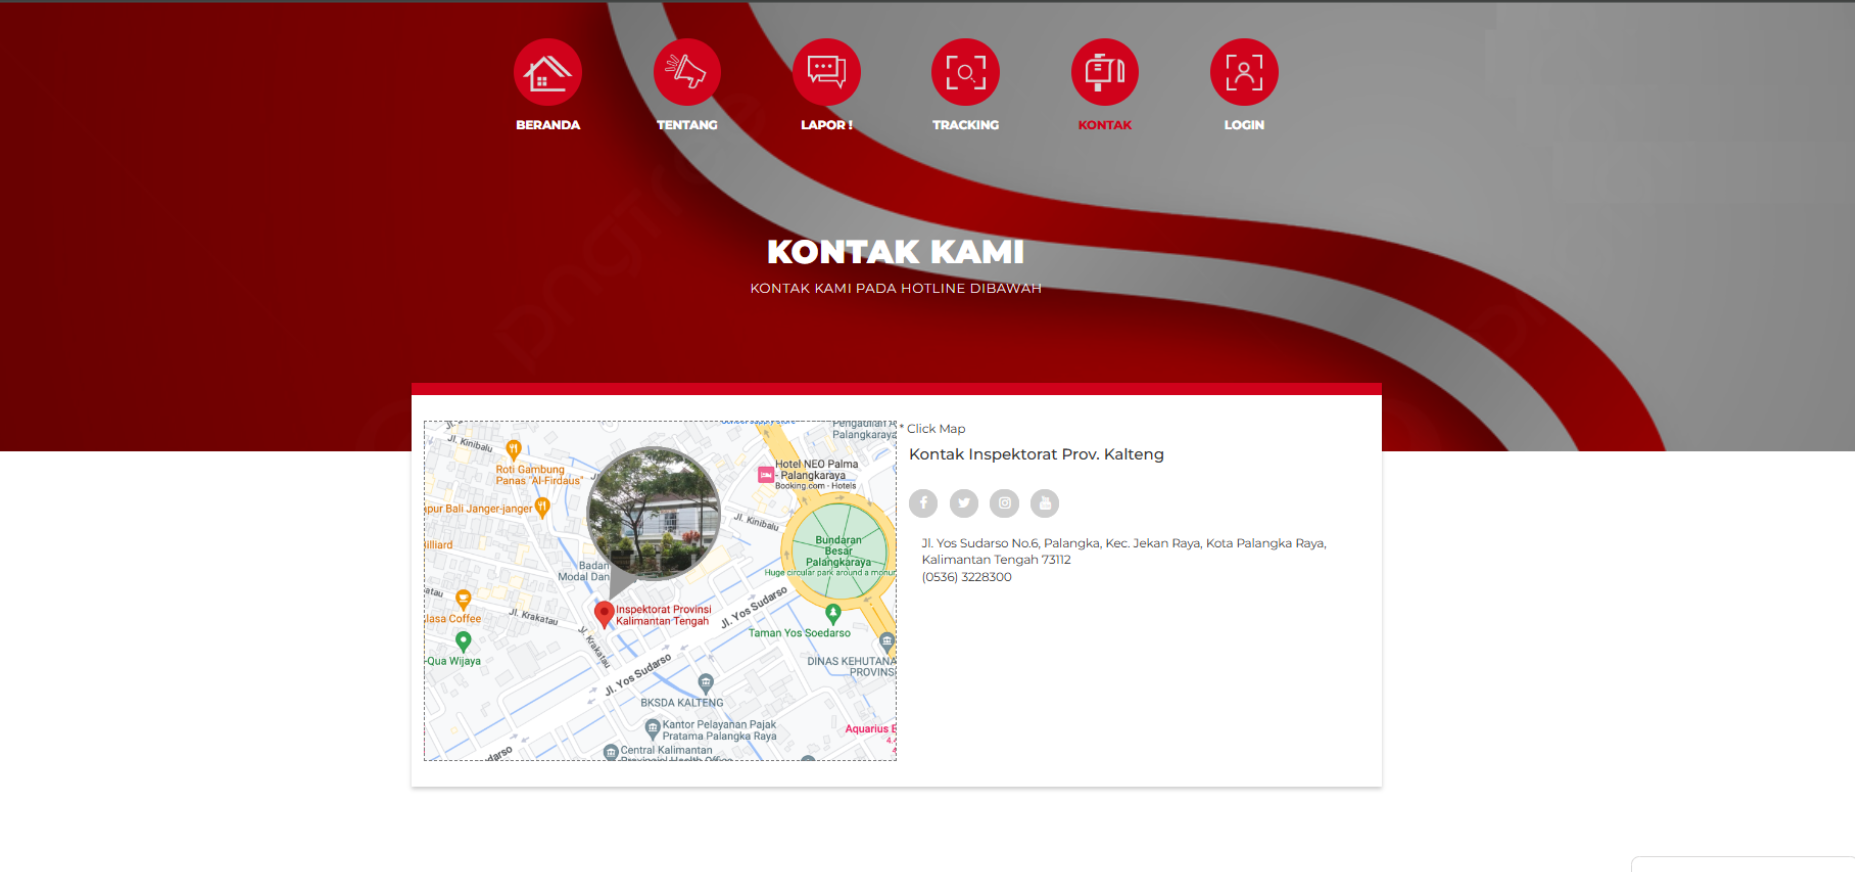Select the TENTANG menu label
The width and height of the screenshot is (1855, 872).
[687, 125]
